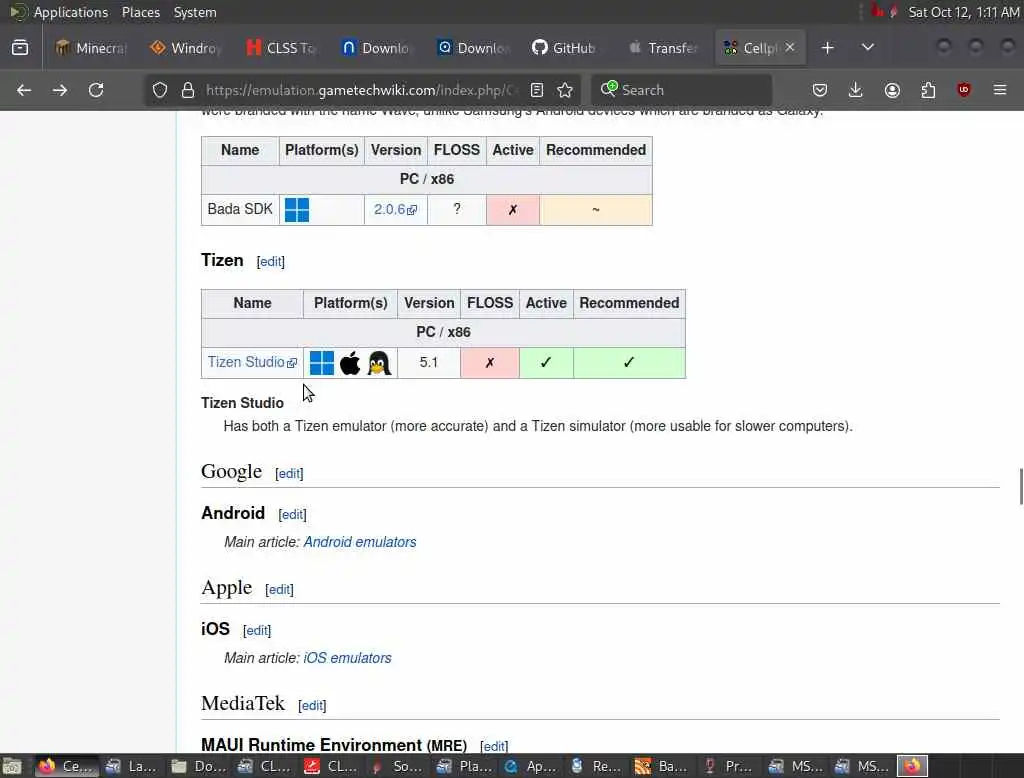The height and width of the screenshot is (778, 1024).
Task: Open the Firefox View icon
Action: 20,48
